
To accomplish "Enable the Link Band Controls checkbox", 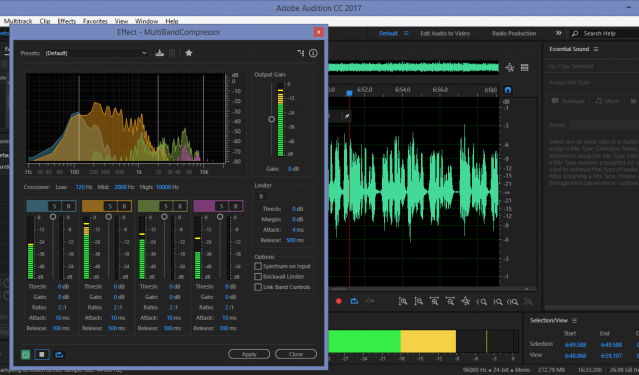I will pyautogui.click(x=258, y=287).
